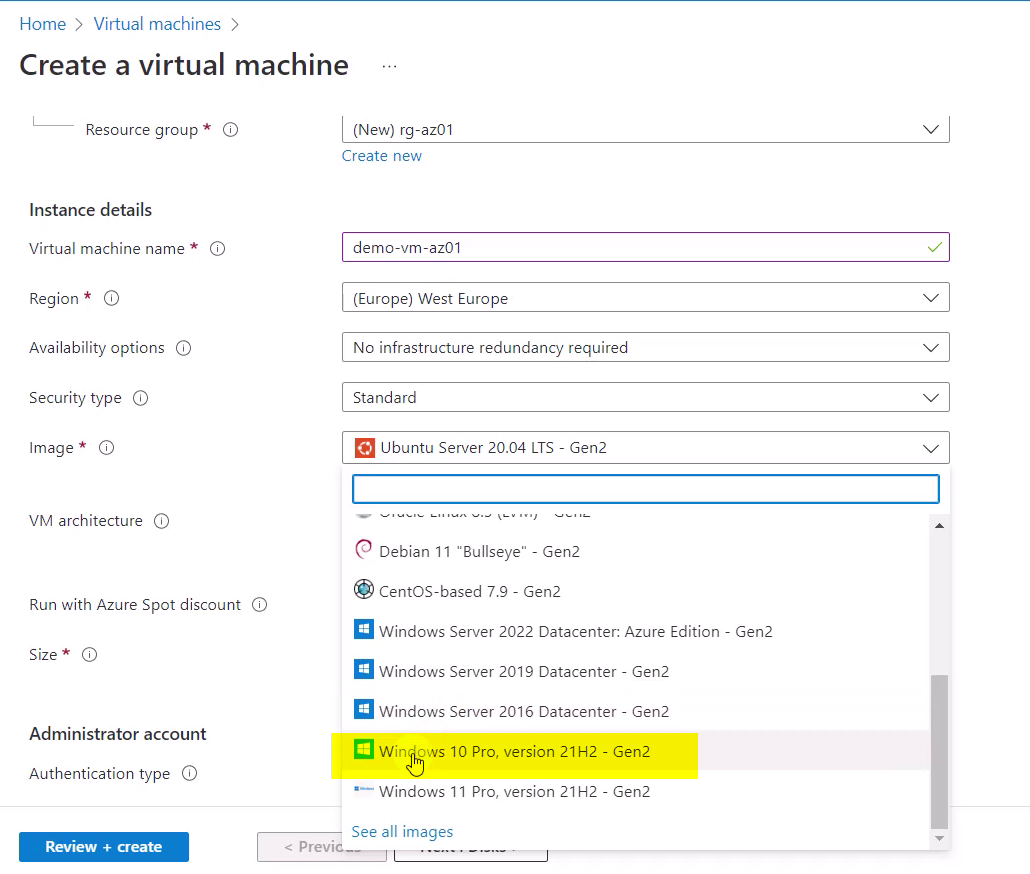Show info tooltip for Resource group

[x=231, y=129]
